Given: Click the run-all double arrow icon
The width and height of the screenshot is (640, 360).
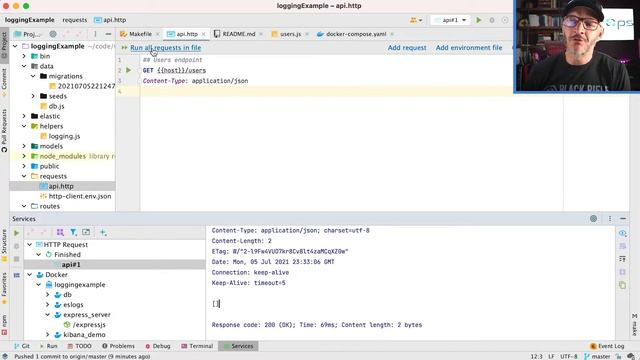Looking at the screenshot, I should [x=124, y=48].
